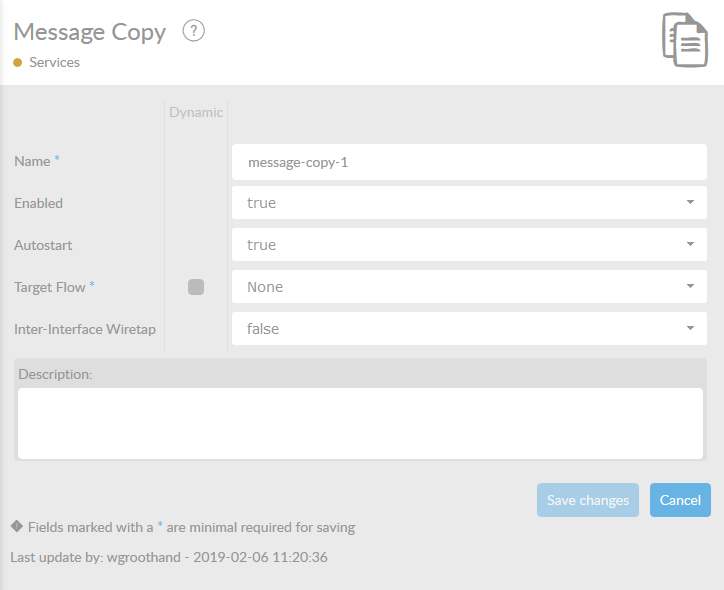
Task: Expand the Autostart dropdown
Action: tap(469, 245)
